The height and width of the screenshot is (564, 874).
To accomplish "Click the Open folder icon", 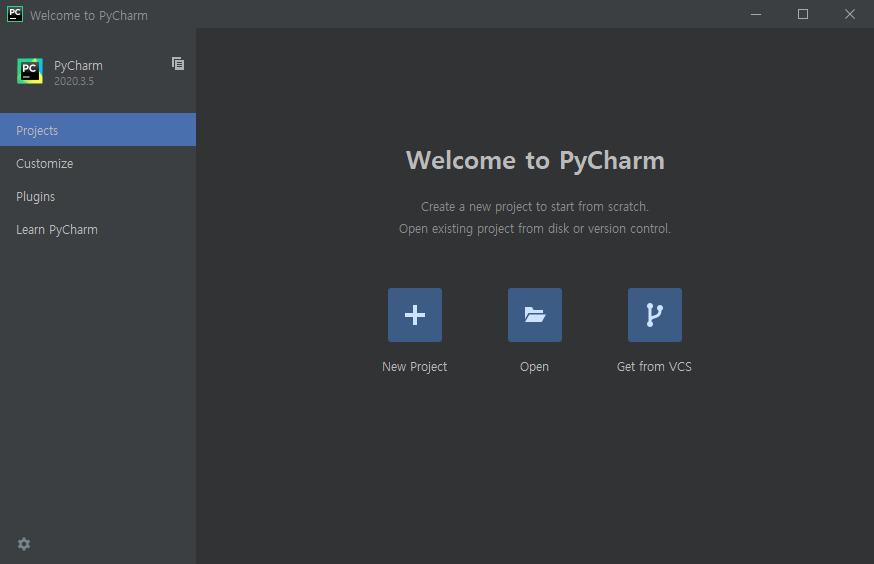I will 535,315.
